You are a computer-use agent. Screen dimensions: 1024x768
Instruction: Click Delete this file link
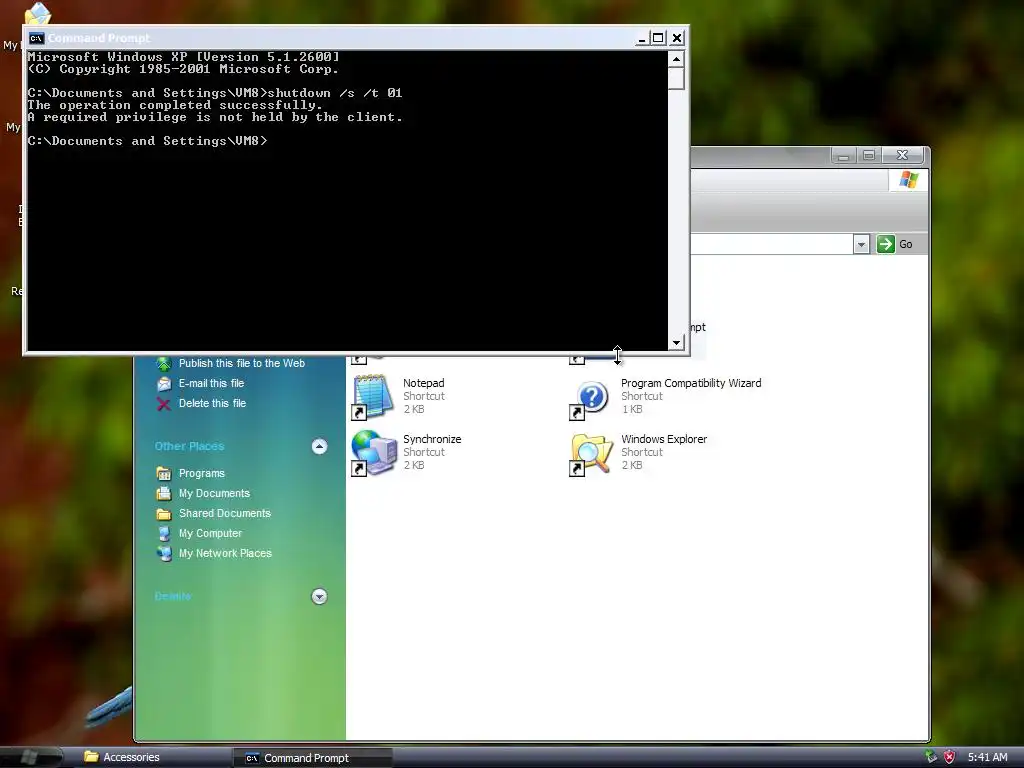click(x=212, y=404)
